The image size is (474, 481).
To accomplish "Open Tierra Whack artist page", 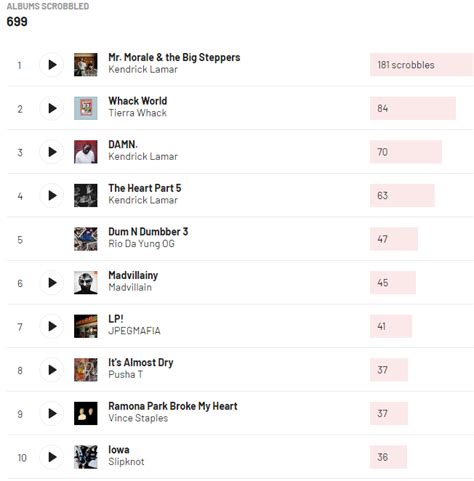I will [x=137, y=113].
